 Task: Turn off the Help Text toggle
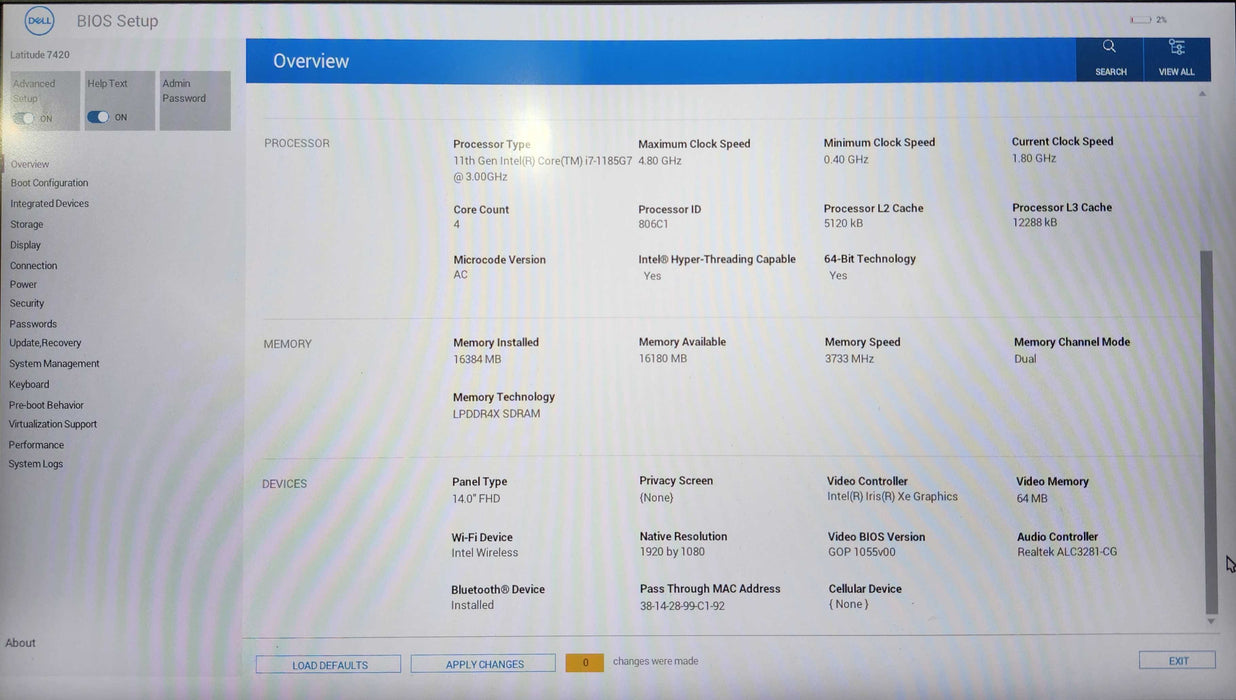tap(98, 117)
